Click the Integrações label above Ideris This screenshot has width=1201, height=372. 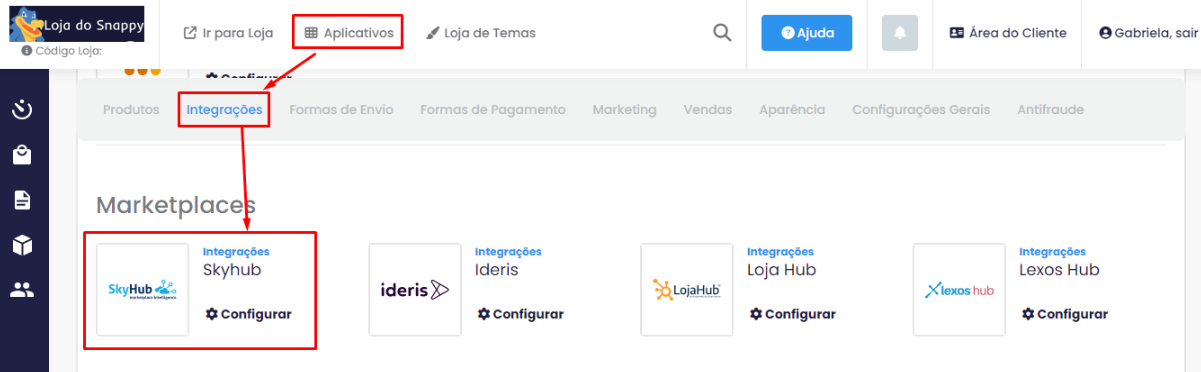[508, 252]
